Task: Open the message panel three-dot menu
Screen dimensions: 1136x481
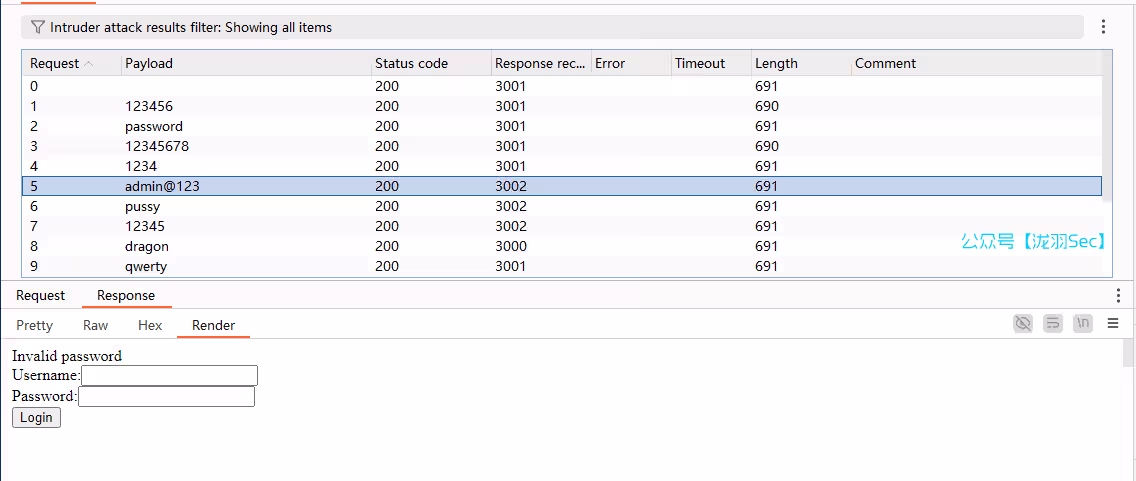Action: click(x=1118, y=295)
